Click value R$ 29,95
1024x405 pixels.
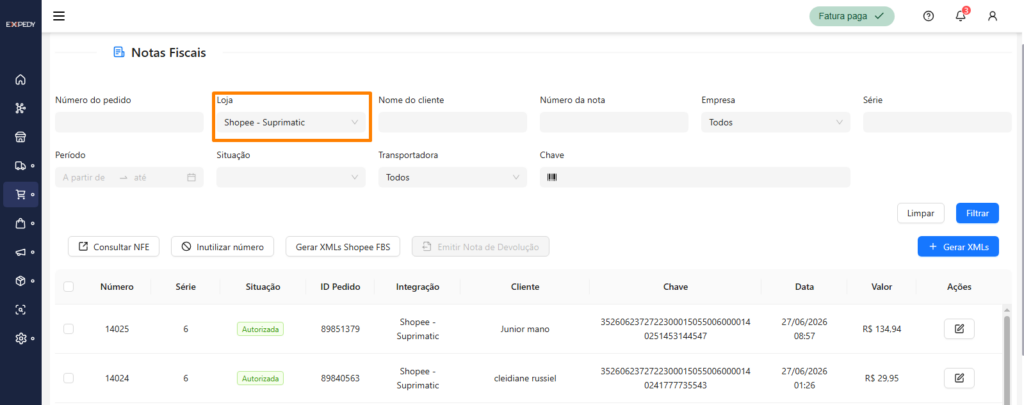[882, 378]
